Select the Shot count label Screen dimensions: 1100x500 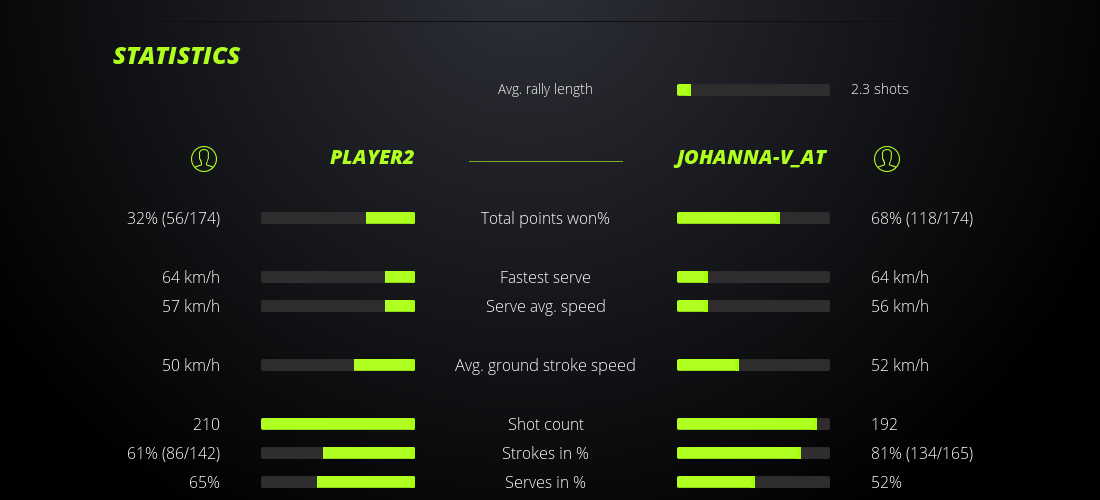pos(545,424)
